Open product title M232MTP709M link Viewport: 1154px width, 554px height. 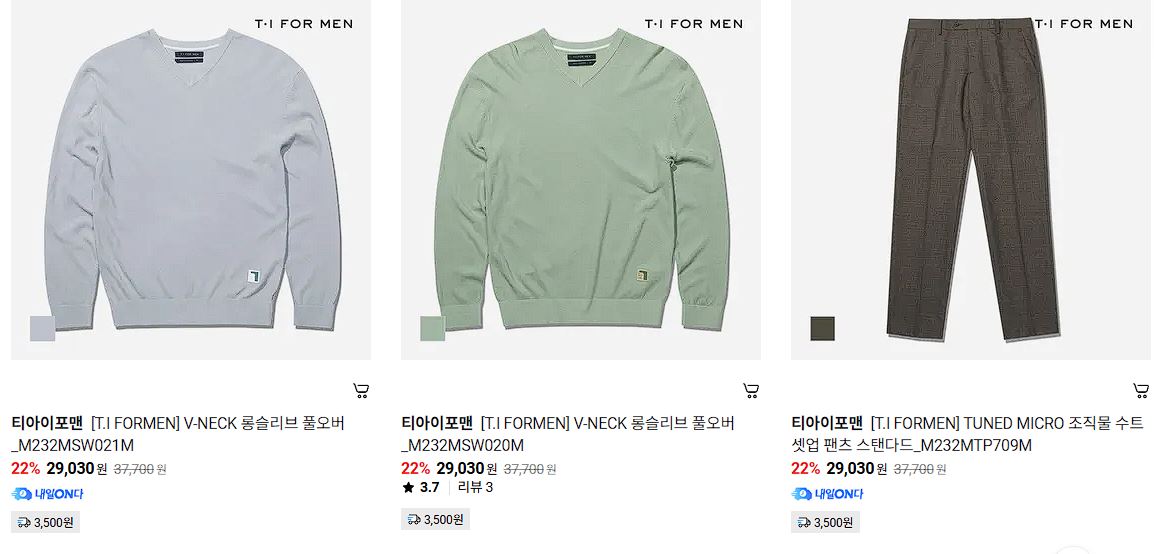[x=968, y=434]
